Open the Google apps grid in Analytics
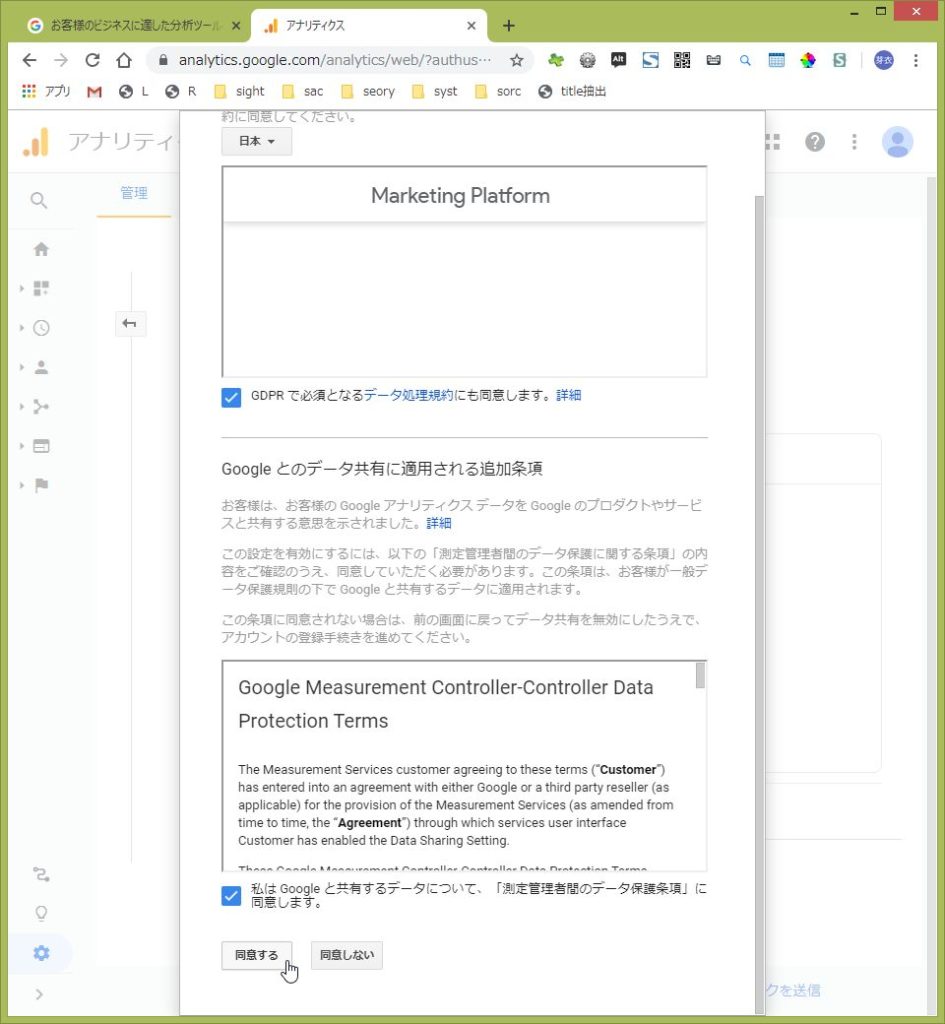The image size is (945, 1024). tap(773, 142)
